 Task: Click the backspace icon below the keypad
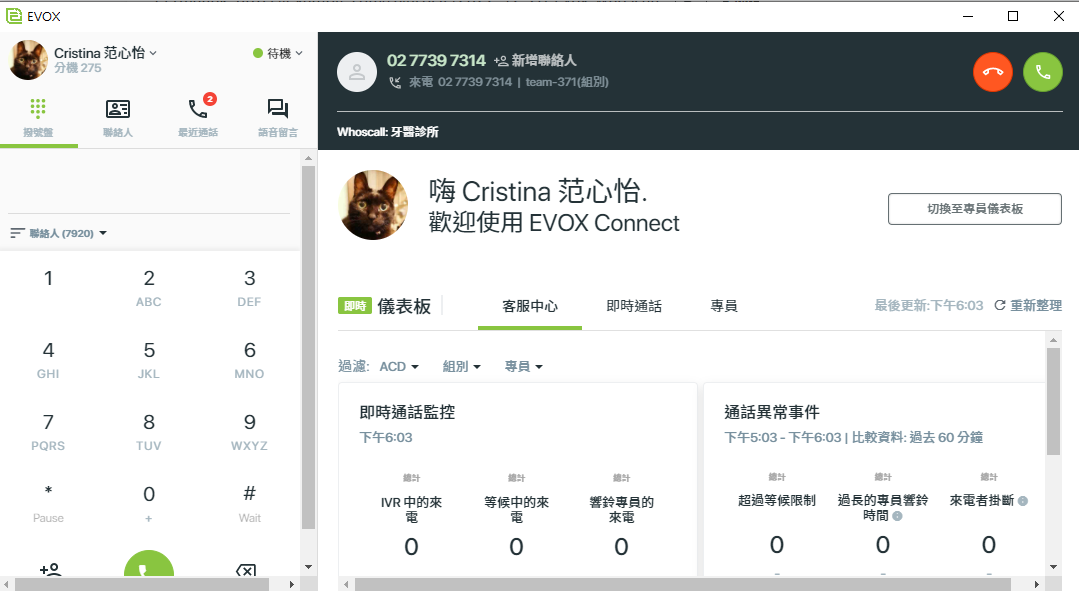pyautogui.click(x=246, y=570)
